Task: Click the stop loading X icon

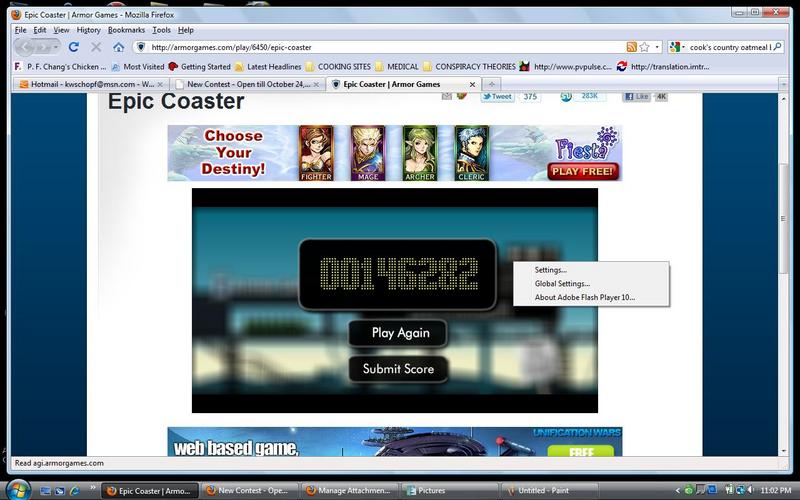Action: click(96, 47)
